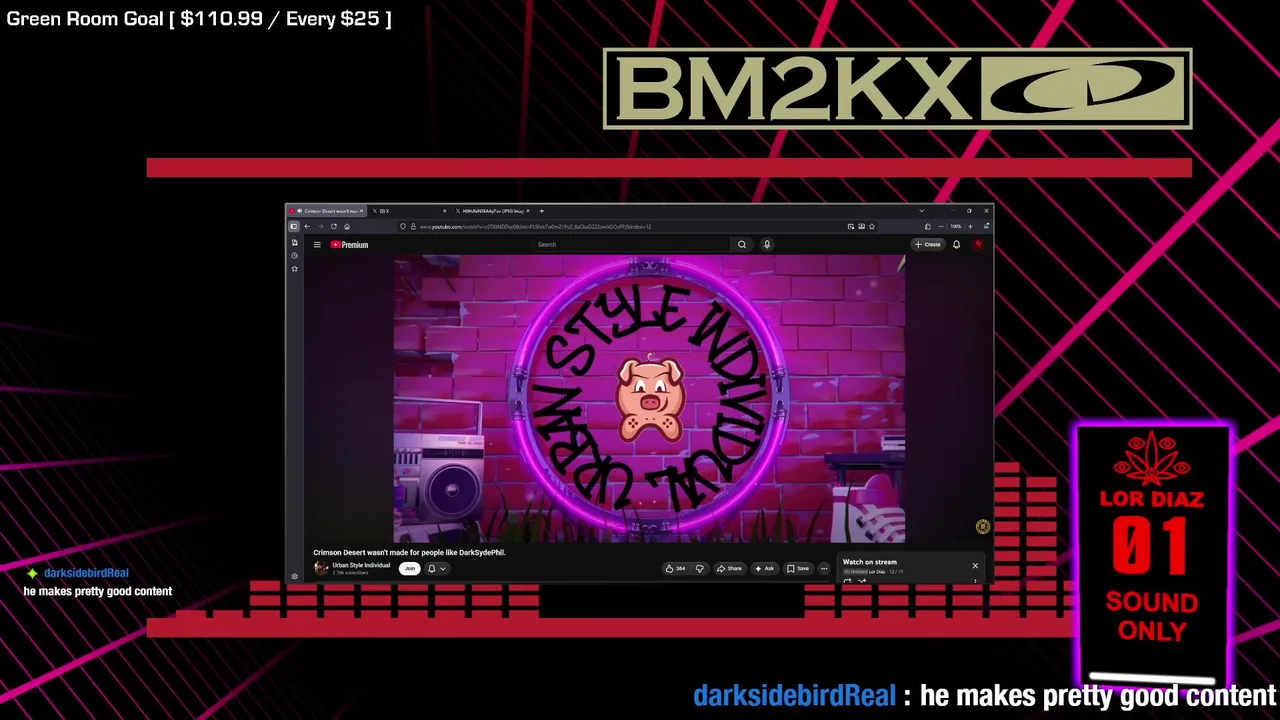The height and width of the screenshot is (720, 1280).
Task: Expand the list-all-tabs chevron
Action: 921,211
